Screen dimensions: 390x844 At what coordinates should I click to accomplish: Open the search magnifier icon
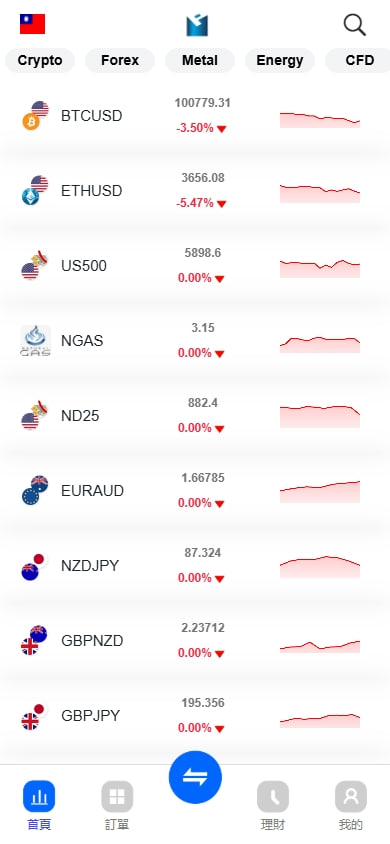coord(354,25)
